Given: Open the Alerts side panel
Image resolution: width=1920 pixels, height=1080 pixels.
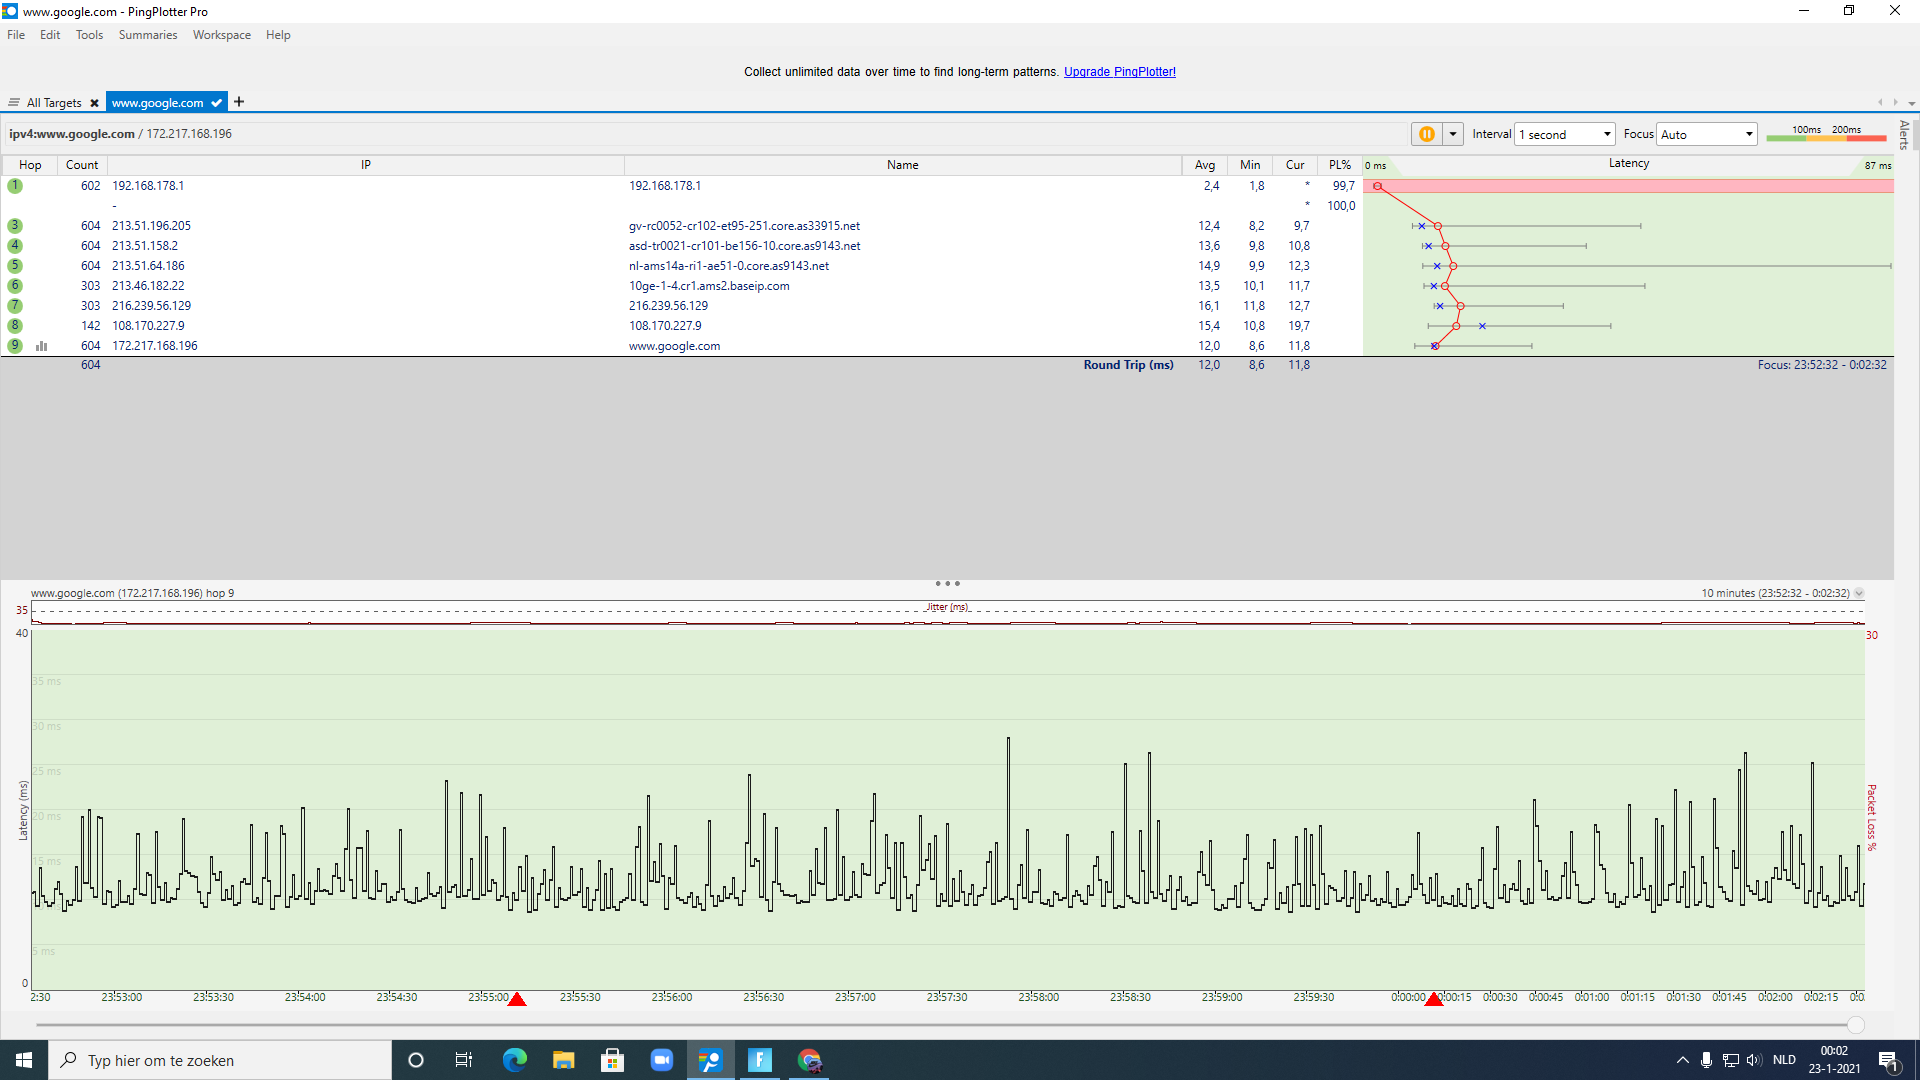Looking at the screenshot, I should pos(1904,135).
